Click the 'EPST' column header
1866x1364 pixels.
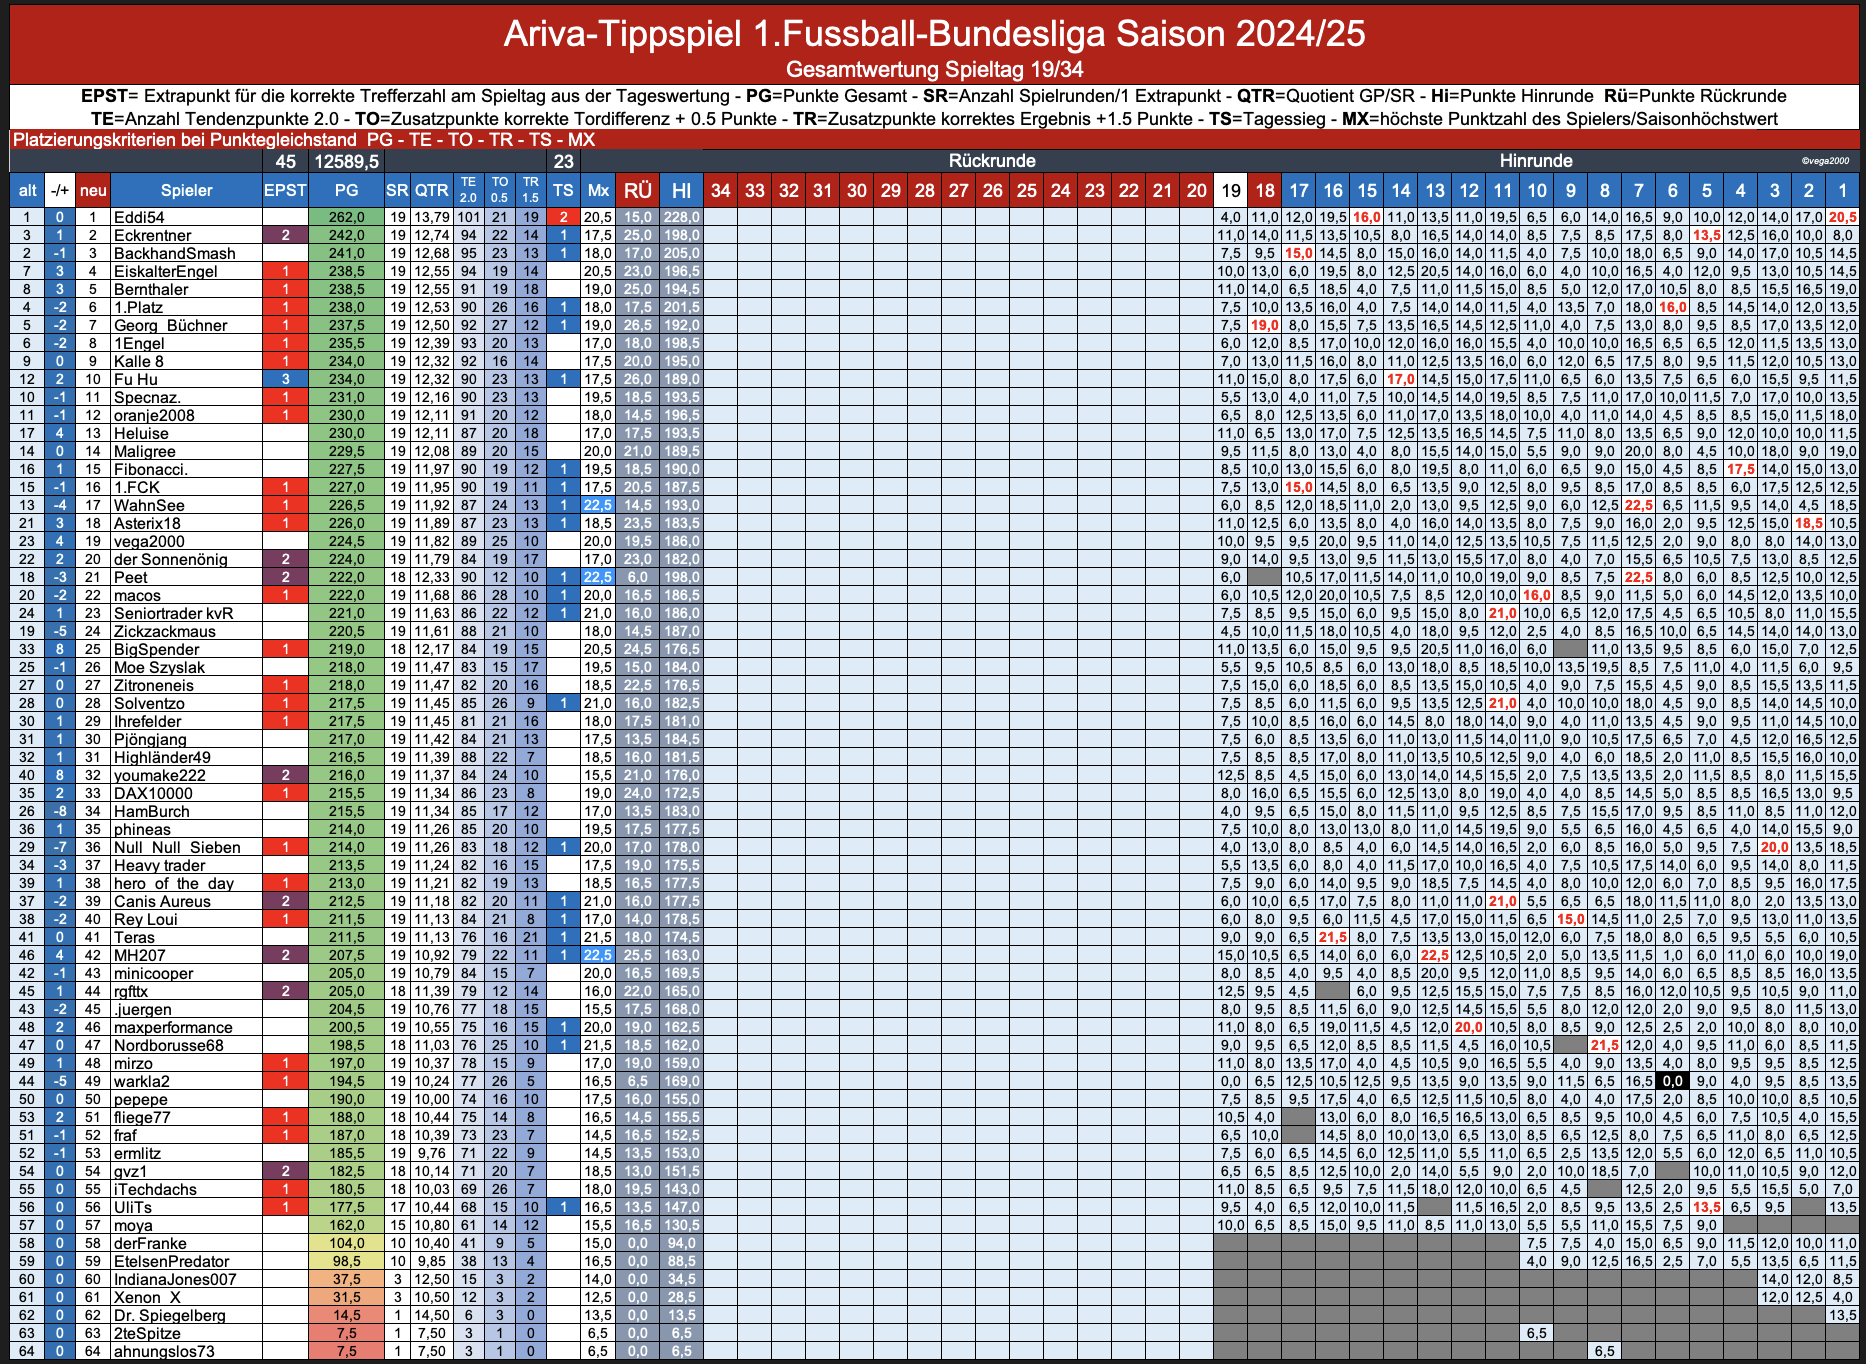coord(285,190)
